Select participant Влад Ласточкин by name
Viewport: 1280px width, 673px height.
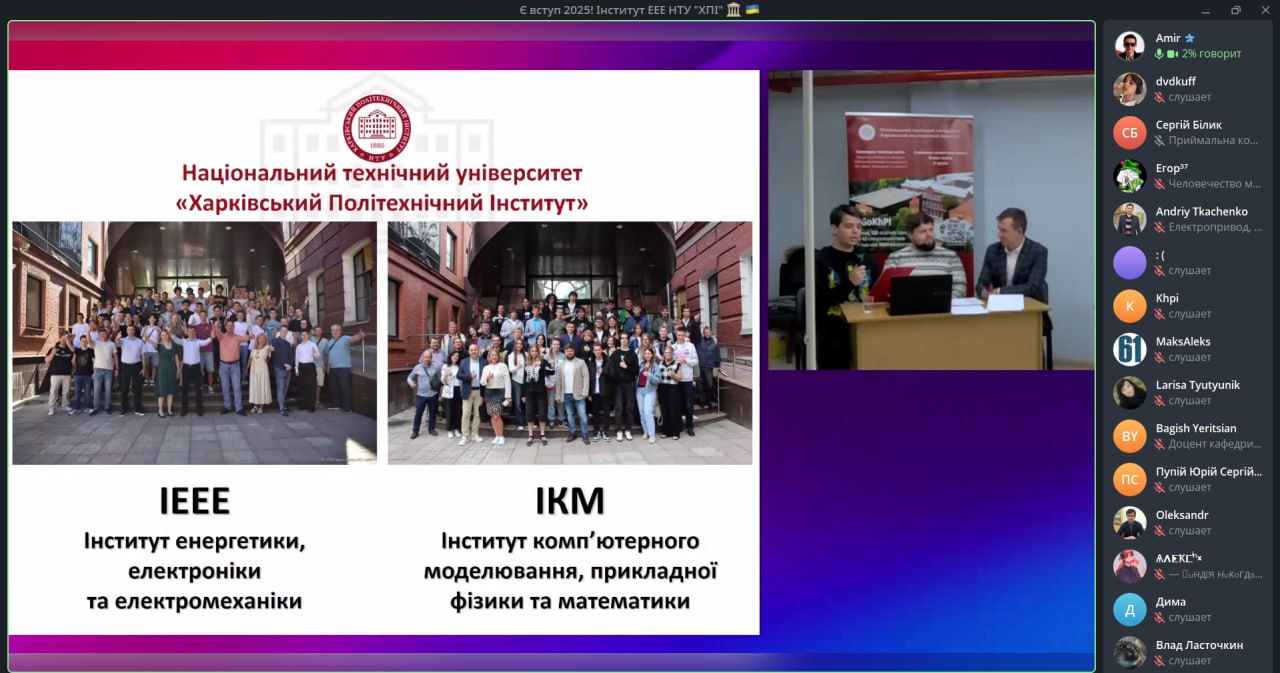coord(1199,645)
